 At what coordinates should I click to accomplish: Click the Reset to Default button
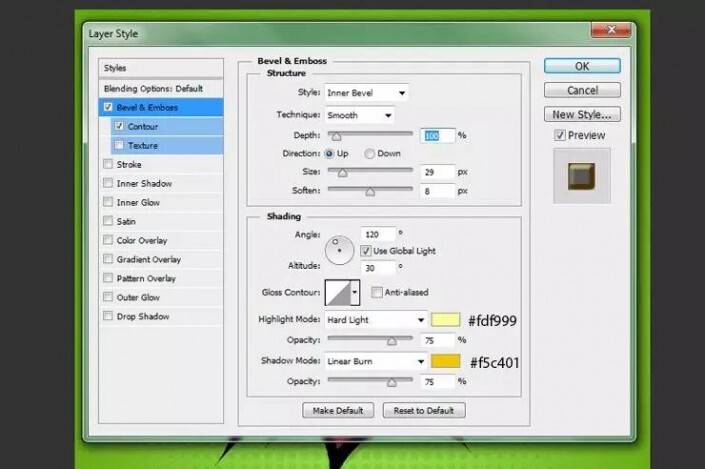(x=424, y=411)
